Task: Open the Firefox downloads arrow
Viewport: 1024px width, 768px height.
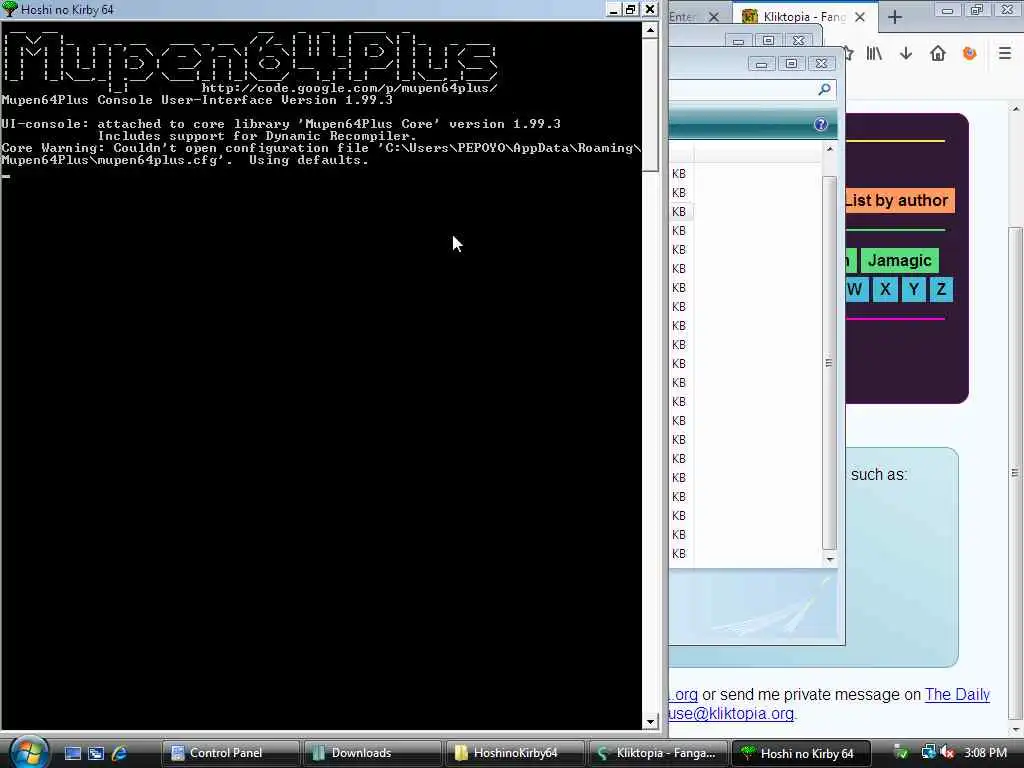Action: (x=906, y=54)
